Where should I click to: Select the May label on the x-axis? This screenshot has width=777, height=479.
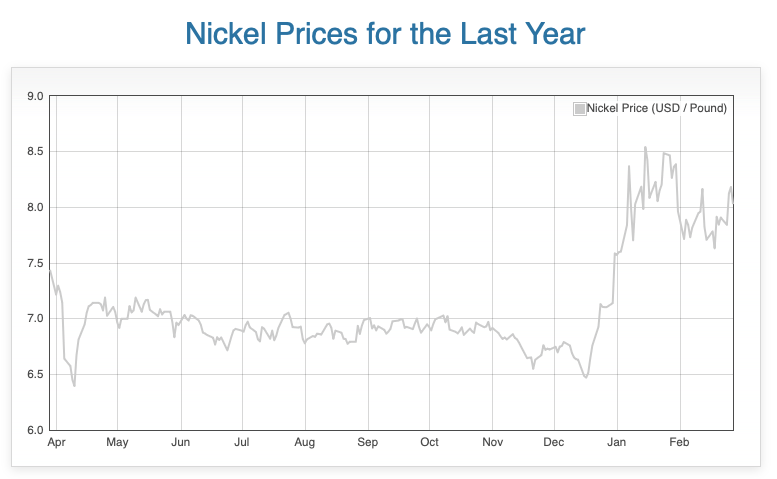[x=117, y=442]
